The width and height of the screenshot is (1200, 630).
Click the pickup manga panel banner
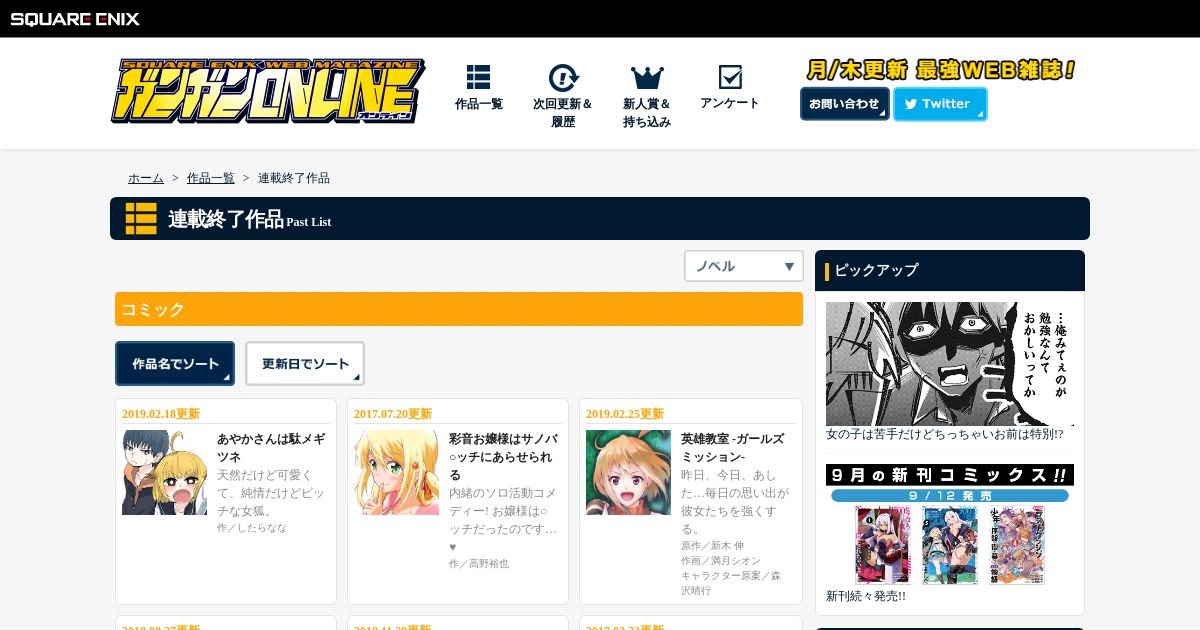pyautogui.click(x=949, y=364)
